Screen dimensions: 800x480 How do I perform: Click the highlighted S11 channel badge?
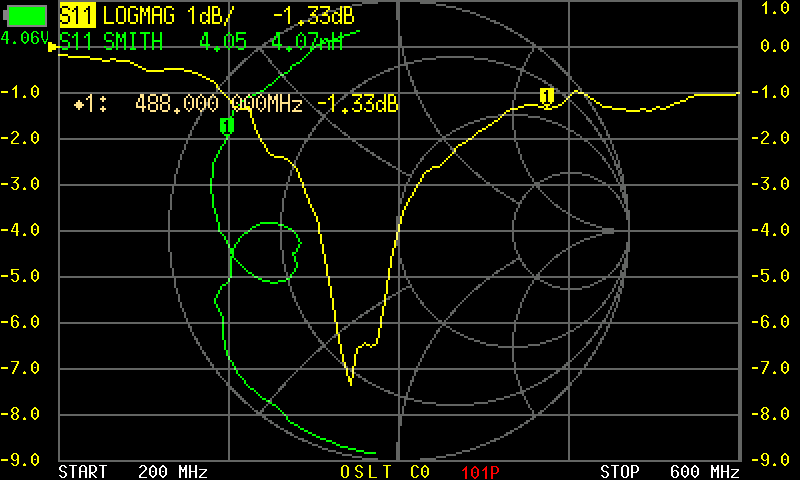(76, 17)
